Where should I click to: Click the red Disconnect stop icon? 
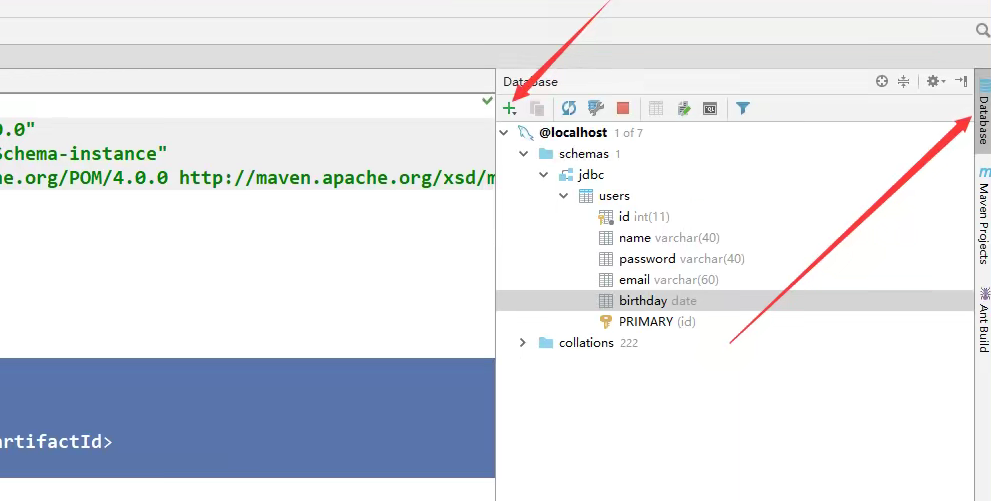[623, 109]
